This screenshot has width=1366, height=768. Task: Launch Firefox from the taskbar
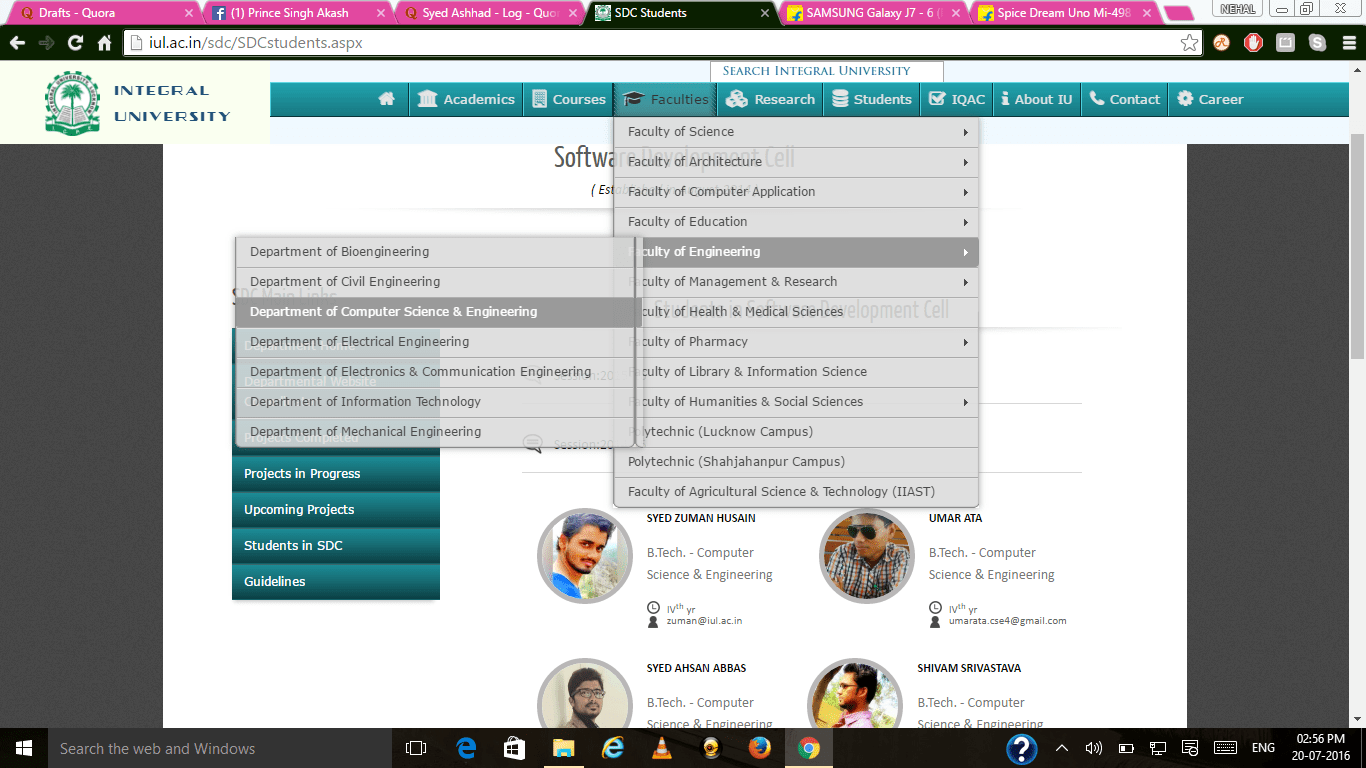(x=760, y=748)
